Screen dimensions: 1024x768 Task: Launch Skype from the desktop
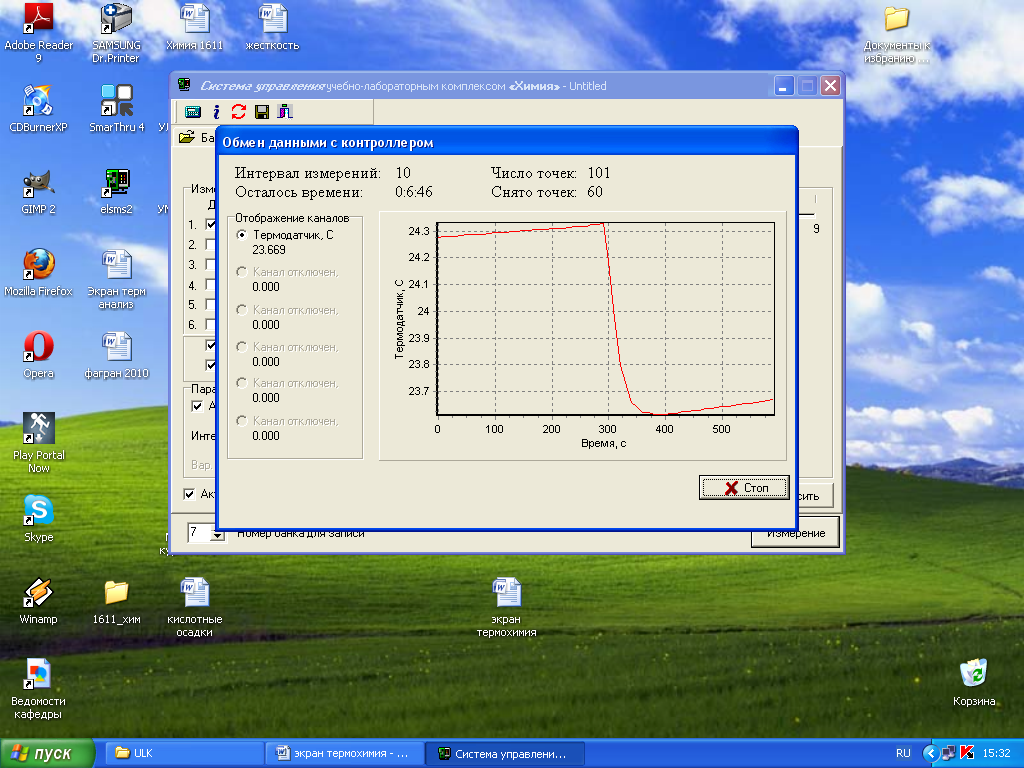(x=38, y=519)
